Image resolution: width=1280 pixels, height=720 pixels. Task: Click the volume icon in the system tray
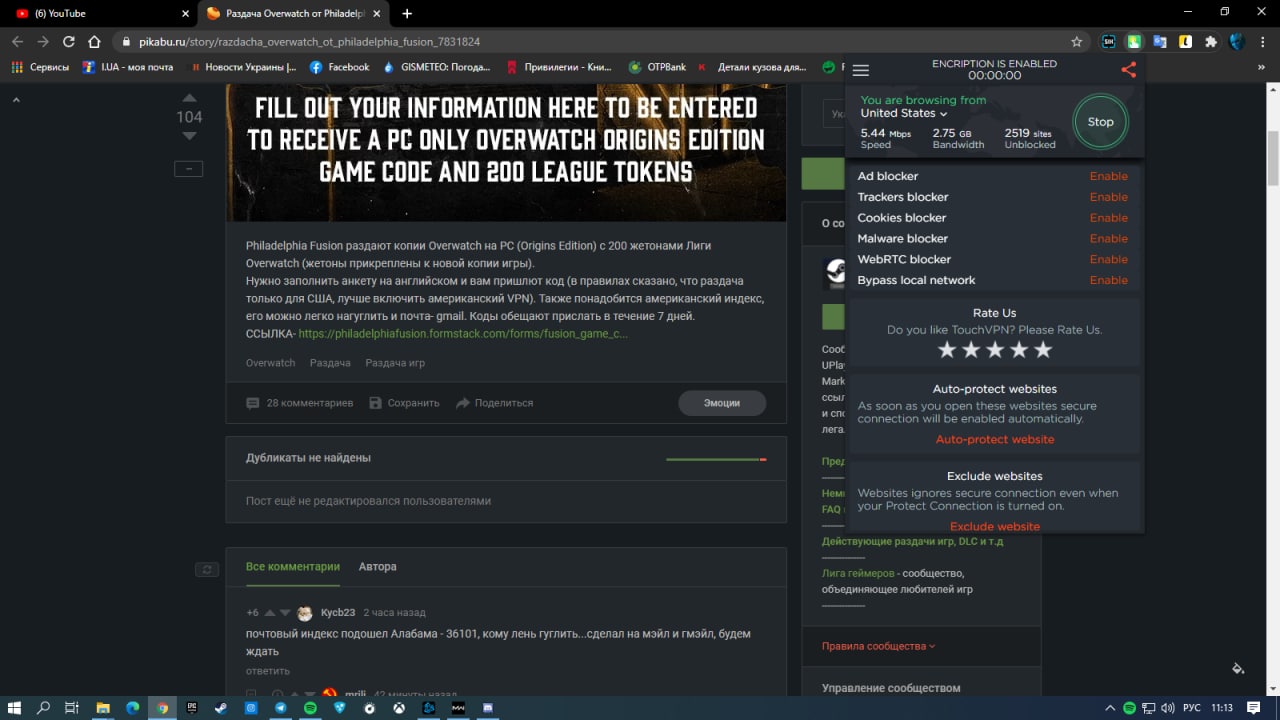[1168, 707]
